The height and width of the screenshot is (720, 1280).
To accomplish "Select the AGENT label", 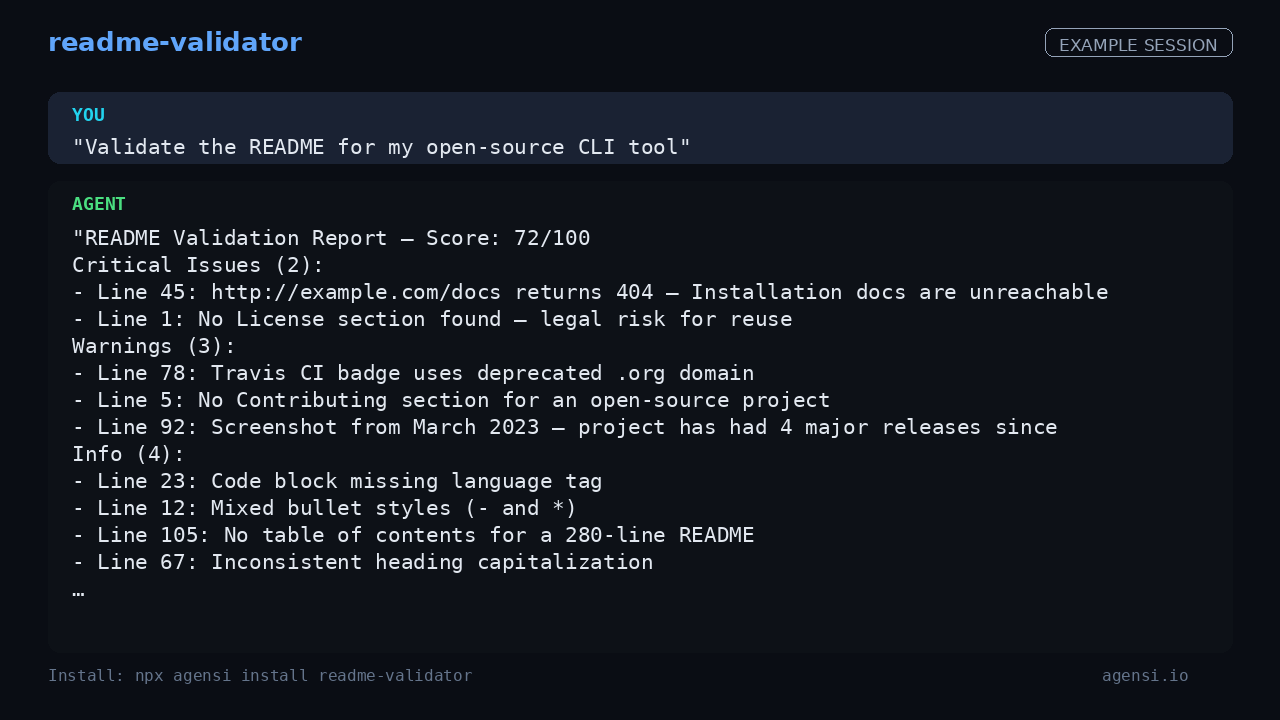I will tap(99, 204).
